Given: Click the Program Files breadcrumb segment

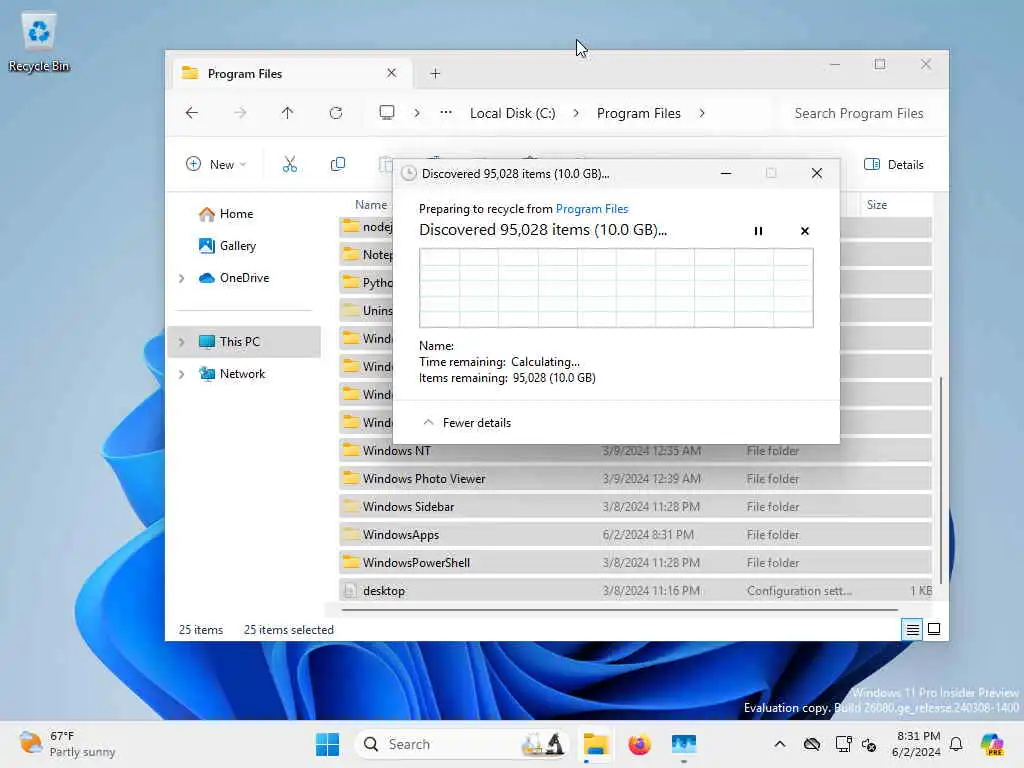Looking at the screenshot, I should click(639, 113).
